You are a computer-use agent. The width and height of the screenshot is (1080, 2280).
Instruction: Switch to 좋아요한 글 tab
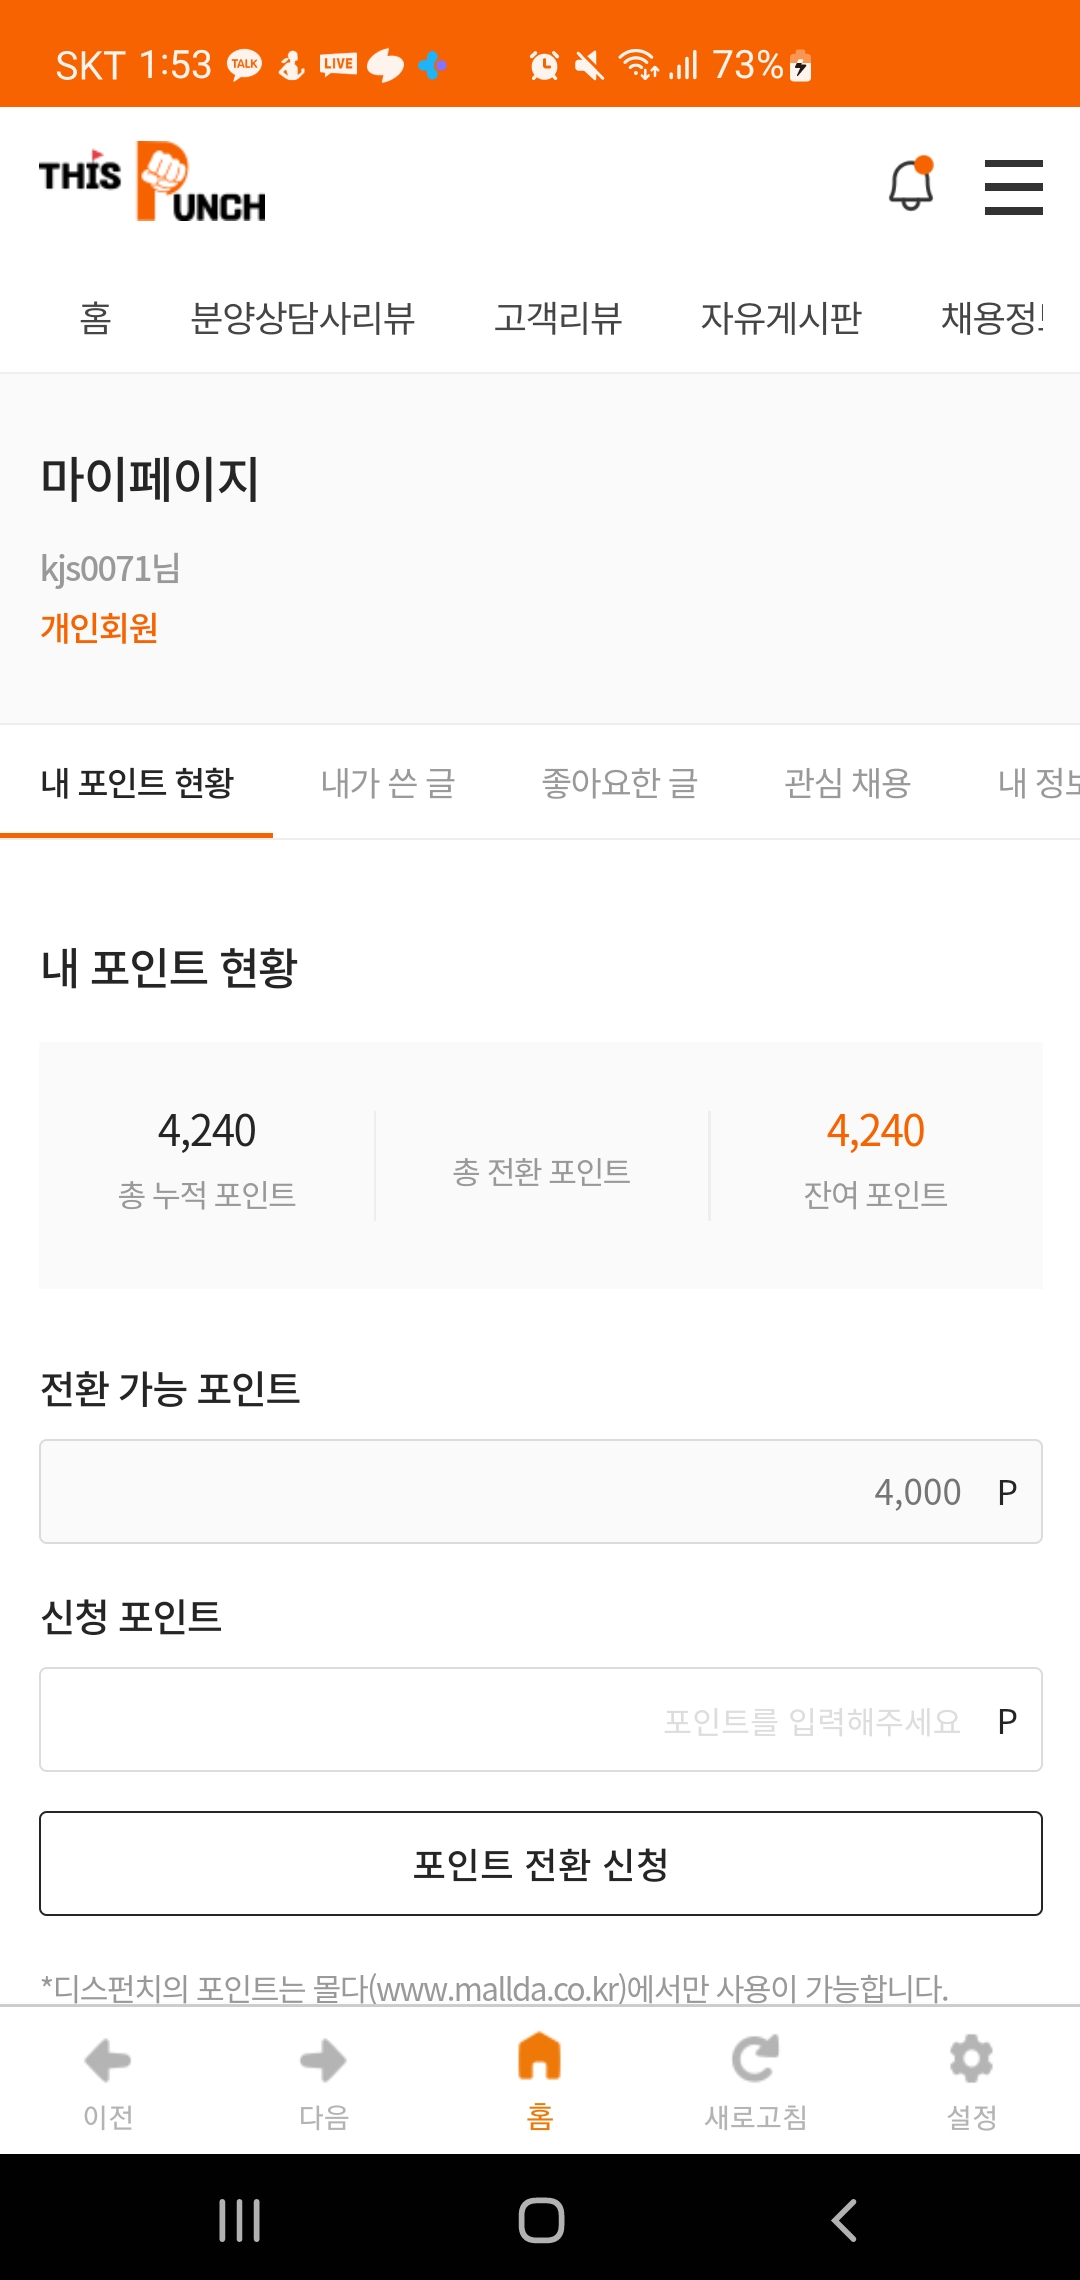point(620,783)
